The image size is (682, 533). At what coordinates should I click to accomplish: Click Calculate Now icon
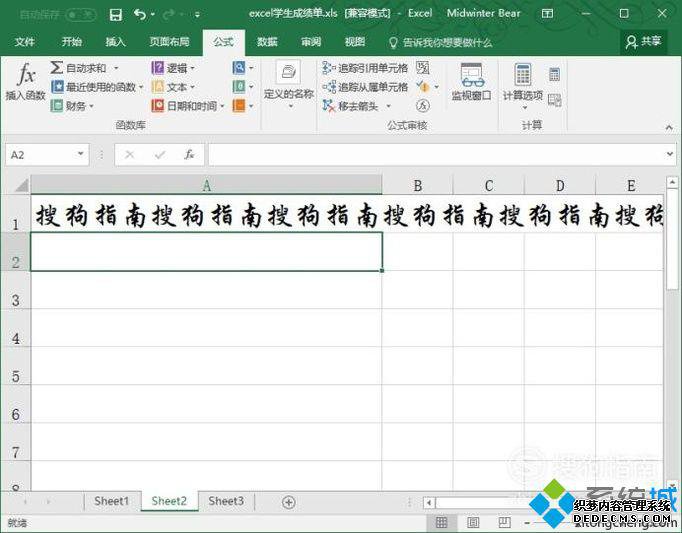[555, 74]
